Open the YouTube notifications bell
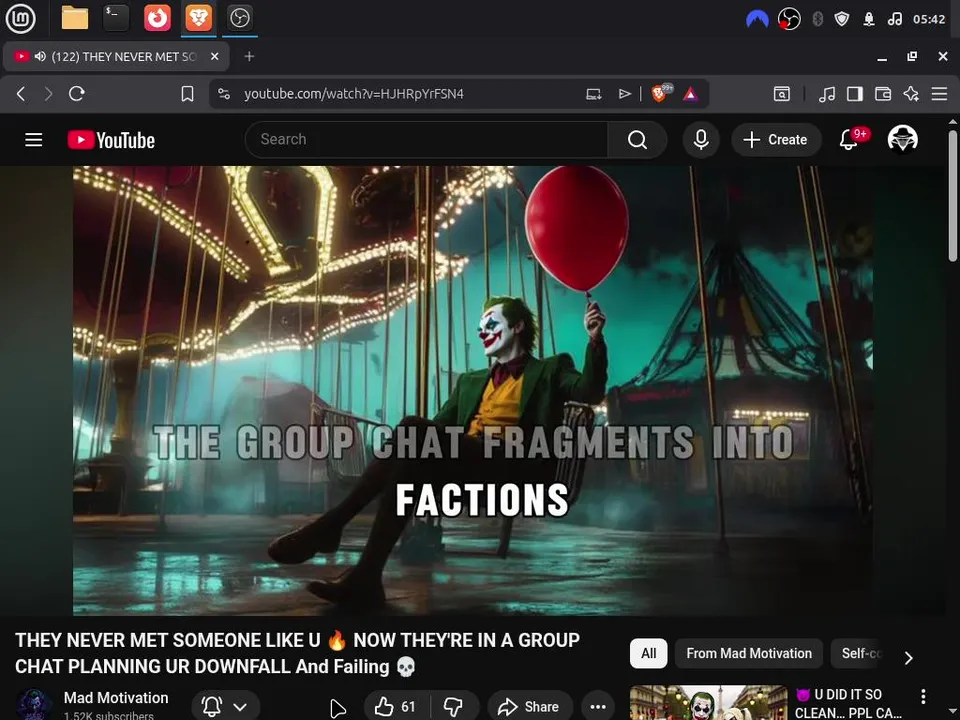The width and height of the screenshot is (960, 720). pos(849,140)
